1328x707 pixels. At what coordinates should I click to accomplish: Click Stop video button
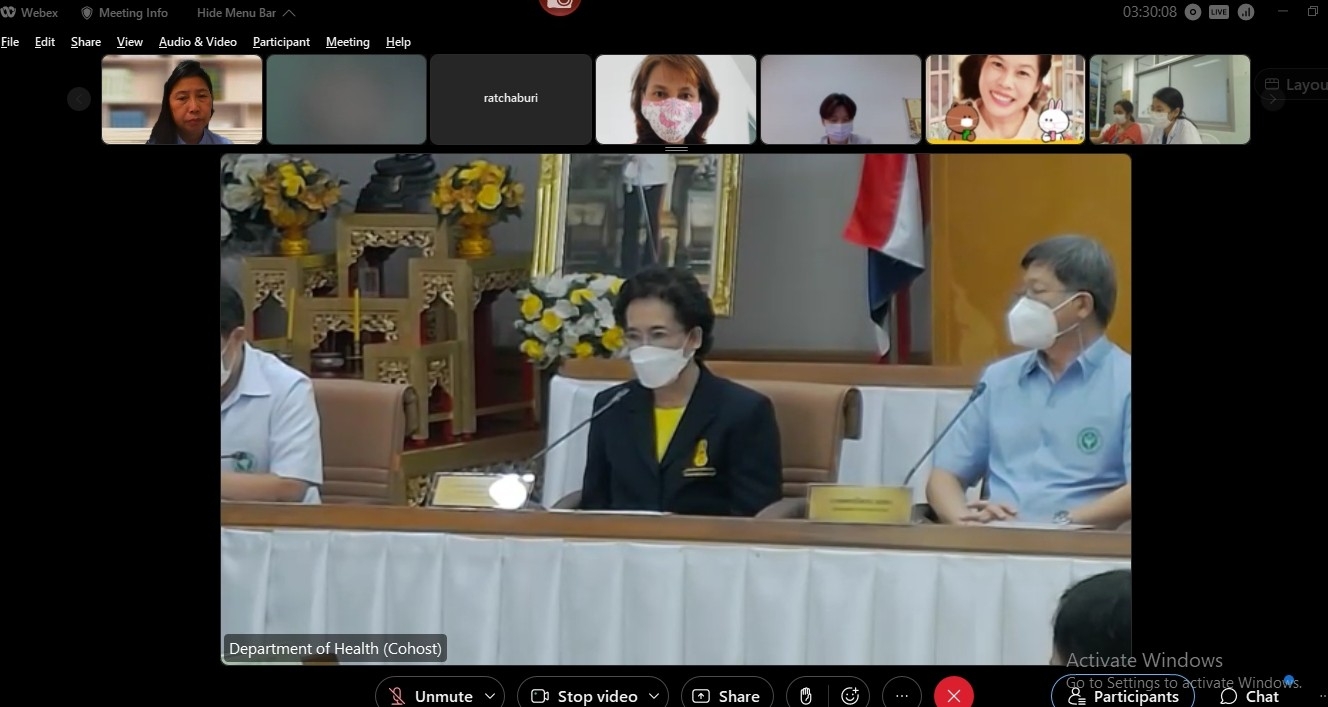pyautogui.click(x=584, y=696)
